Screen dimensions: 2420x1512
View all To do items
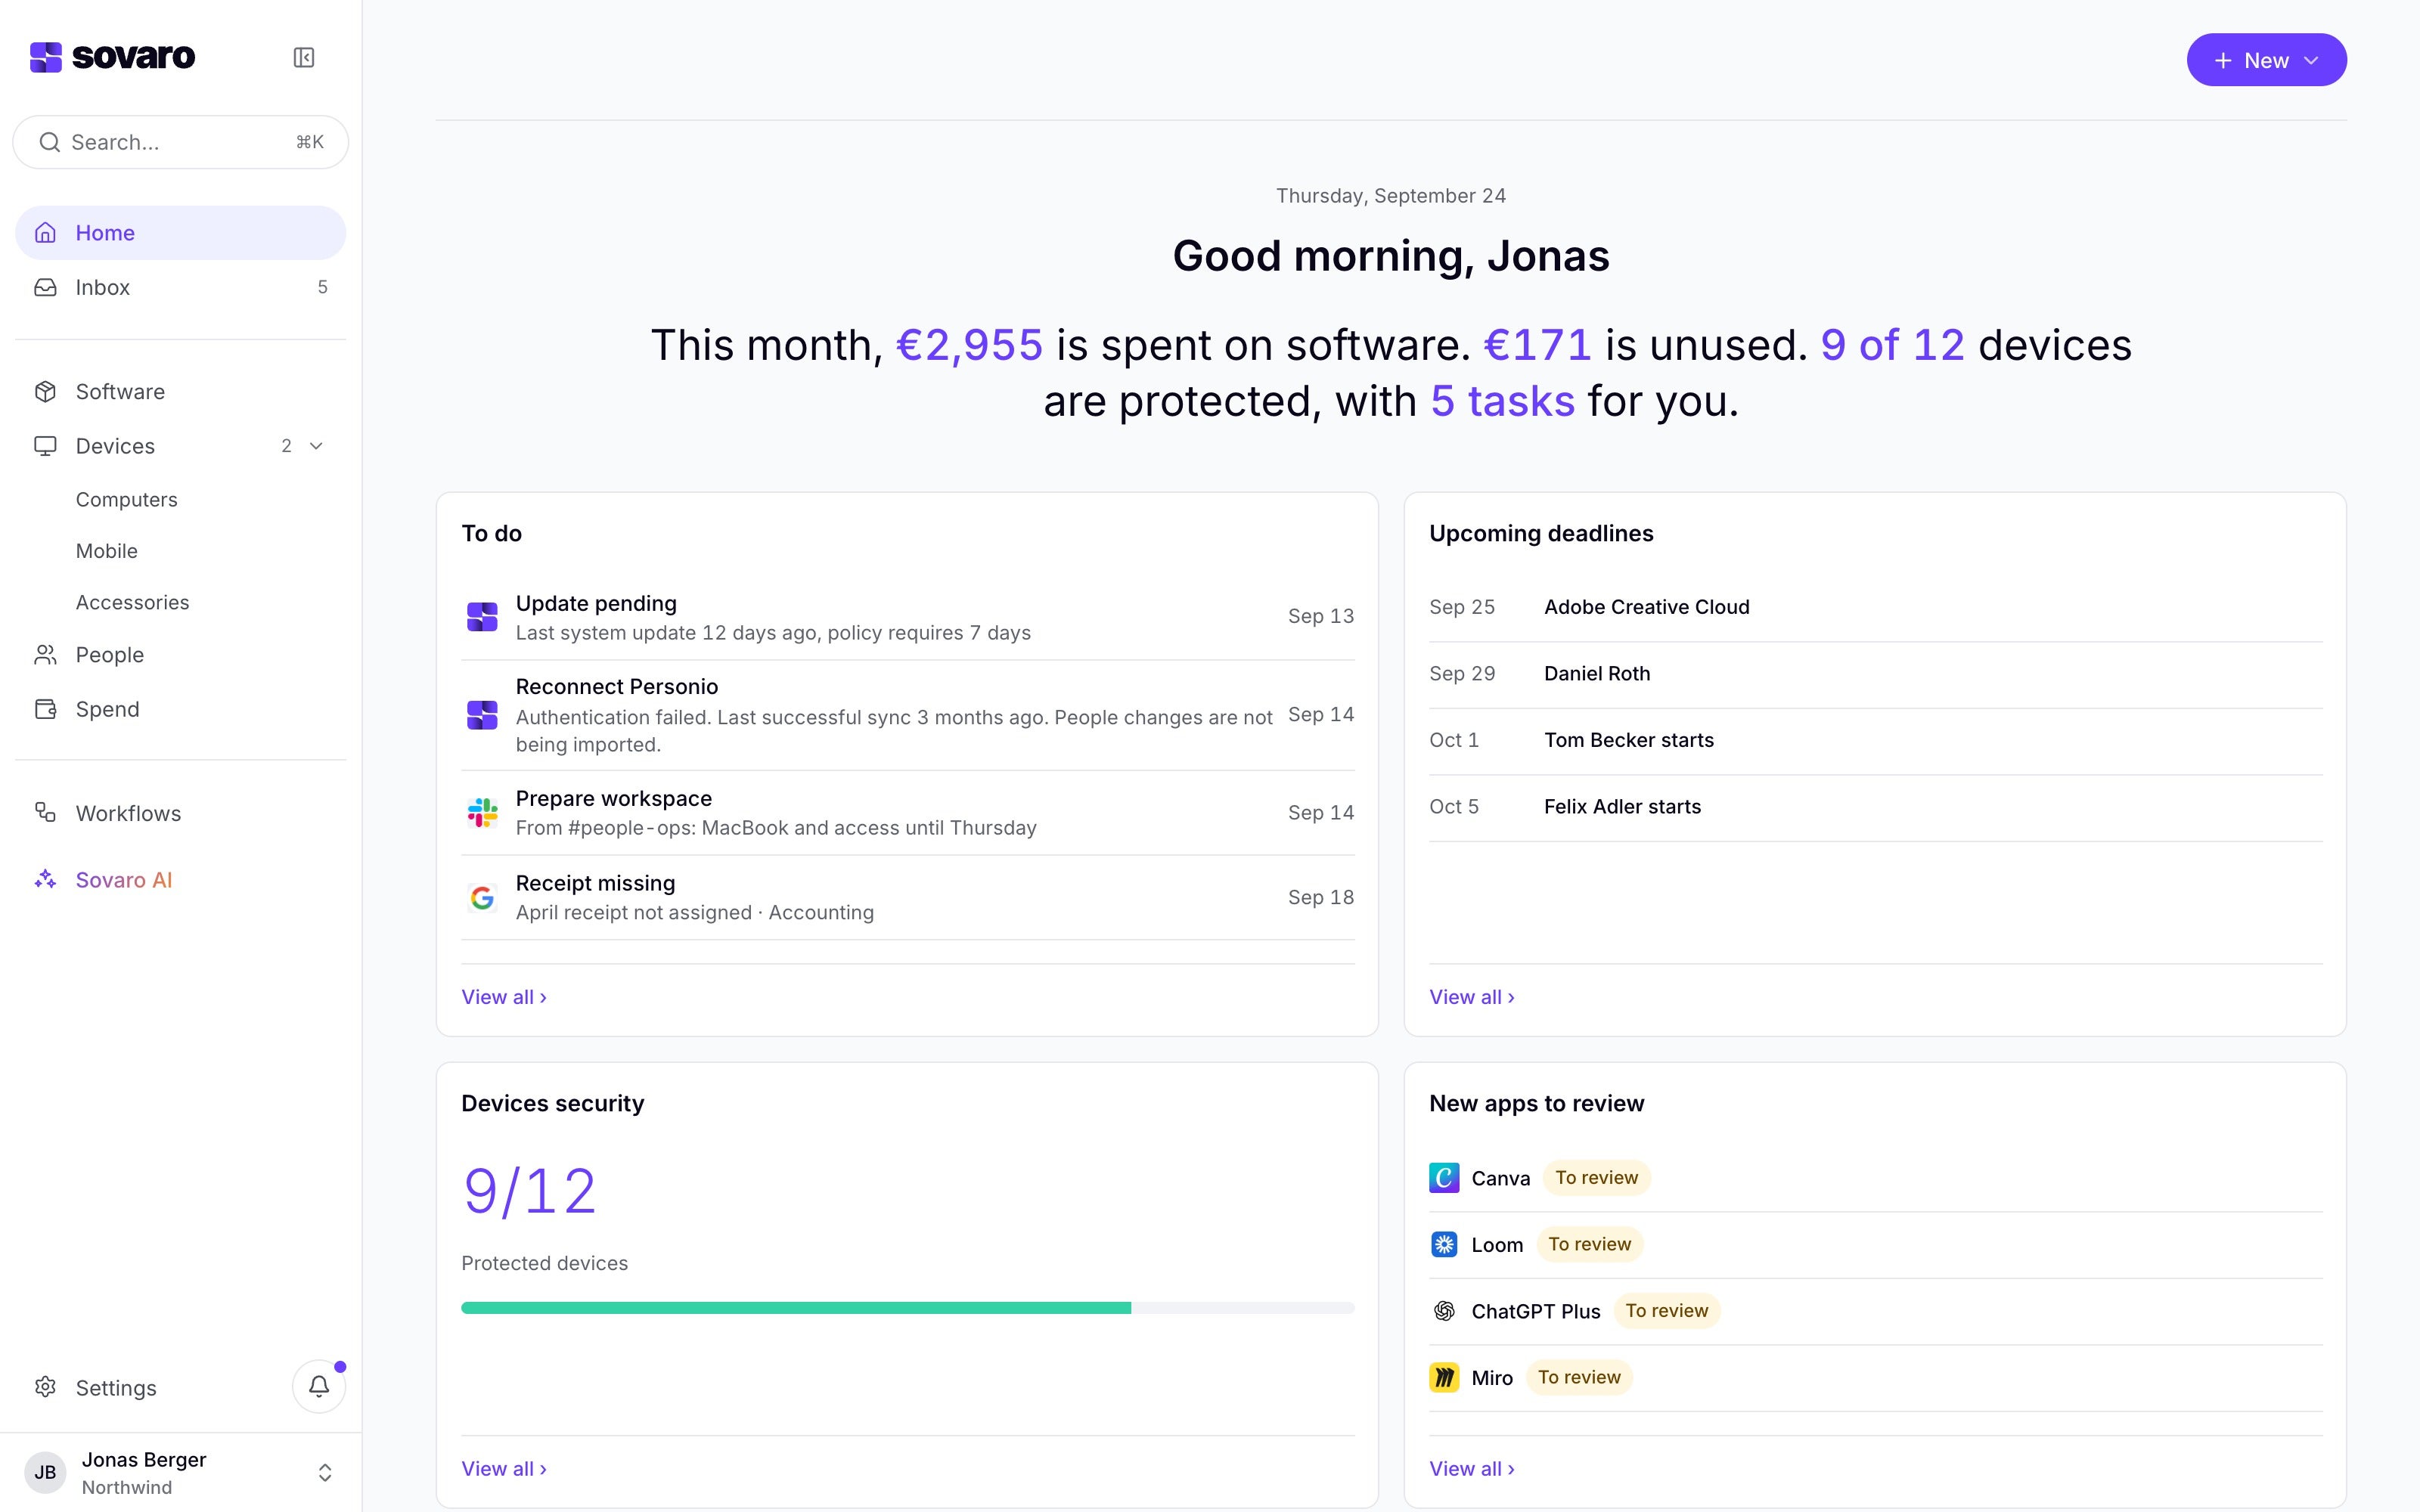point(504,997)
